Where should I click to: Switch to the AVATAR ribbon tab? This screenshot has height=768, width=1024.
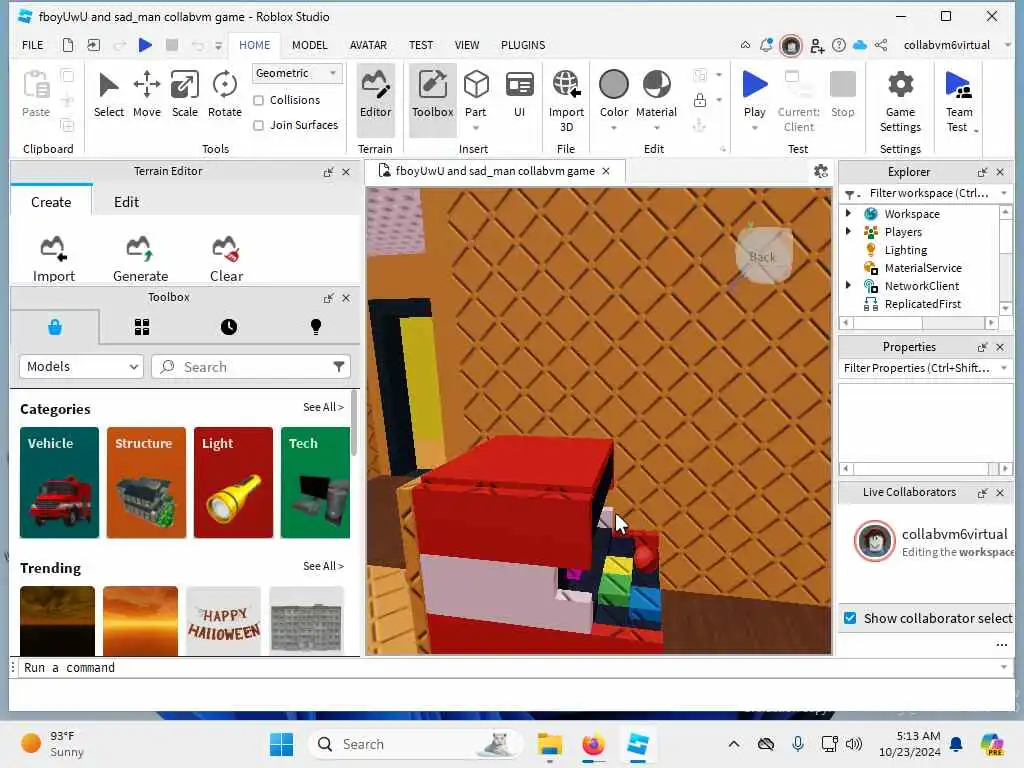(368, 45)
